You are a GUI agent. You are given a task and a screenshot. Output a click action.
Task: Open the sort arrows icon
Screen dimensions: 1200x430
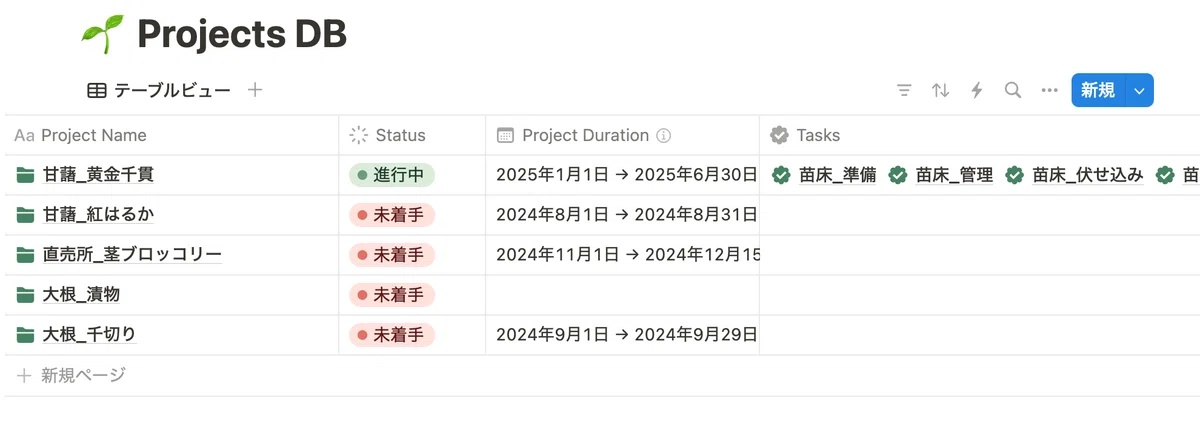940,90
